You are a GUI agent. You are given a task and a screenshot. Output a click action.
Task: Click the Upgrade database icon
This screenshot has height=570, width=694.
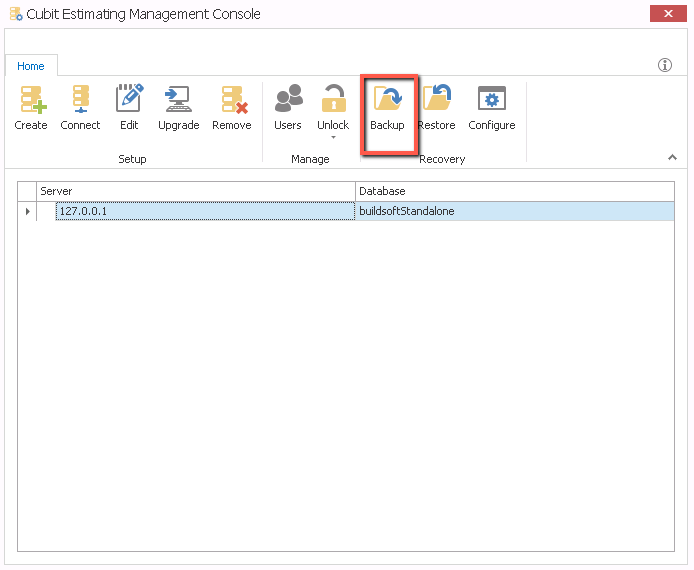[x=178, y=101]
